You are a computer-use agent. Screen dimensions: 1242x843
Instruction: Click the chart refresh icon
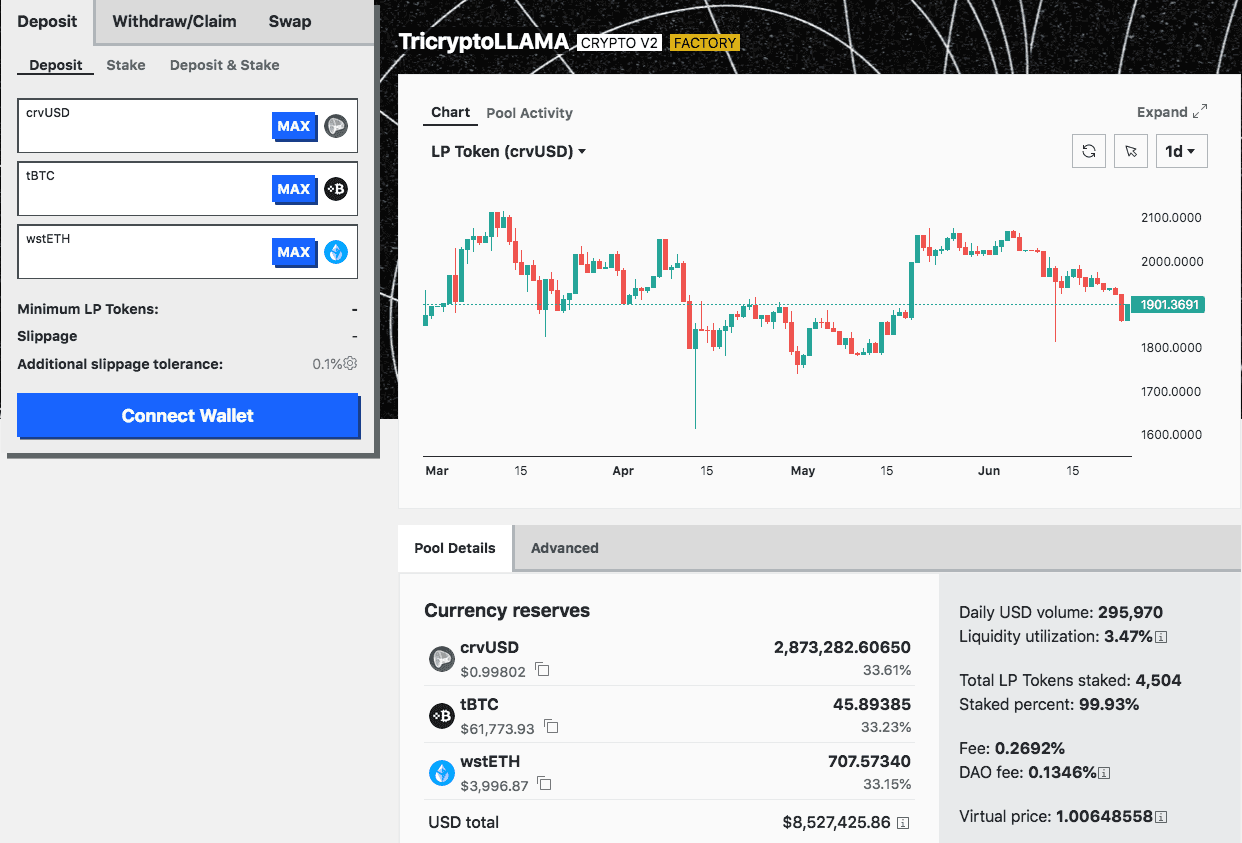1089,151
